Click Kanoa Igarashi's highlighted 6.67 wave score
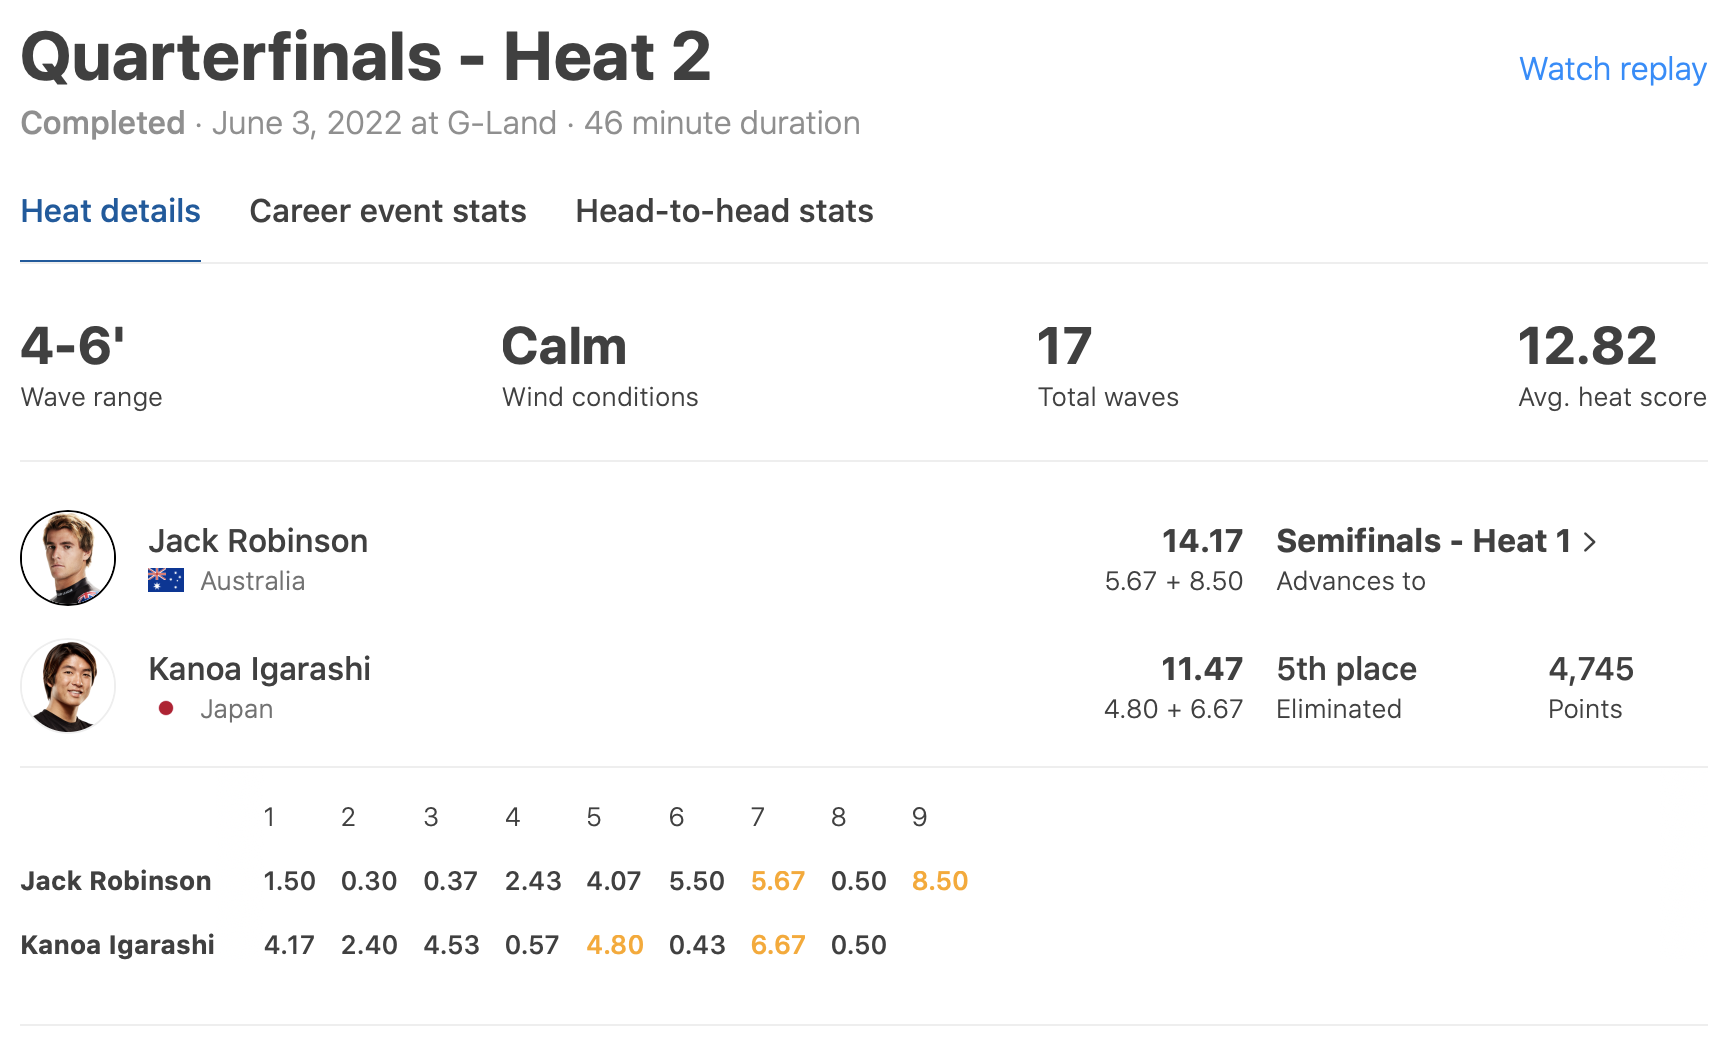Image resolution: width=1730 pixels, height=1046 pixels. 777,945
